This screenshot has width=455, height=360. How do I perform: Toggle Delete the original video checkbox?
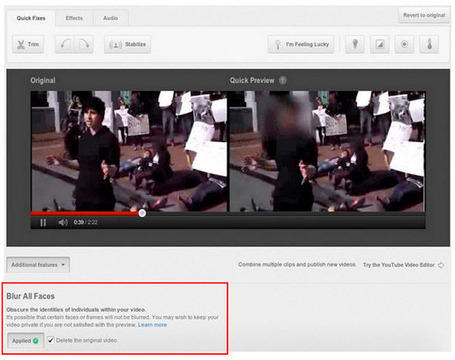(51, 340)
